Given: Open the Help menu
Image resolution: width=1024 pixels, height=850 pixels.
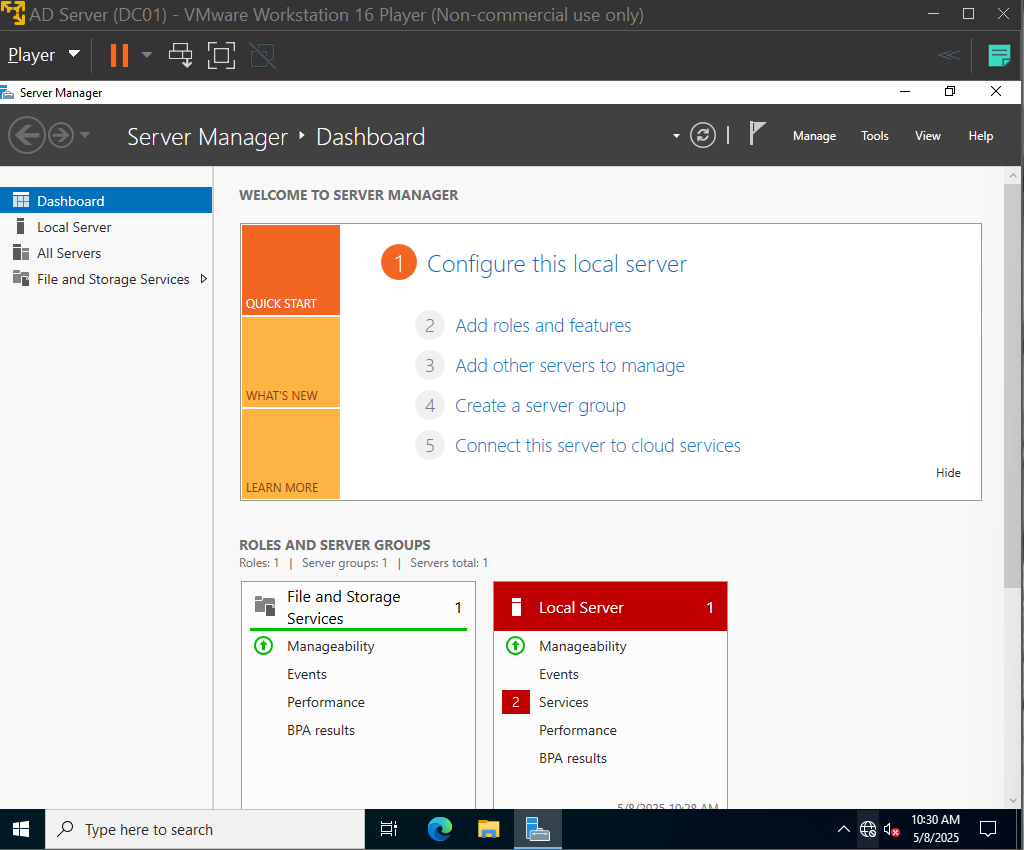Looking at the screenshot, I should pos(980,136).
